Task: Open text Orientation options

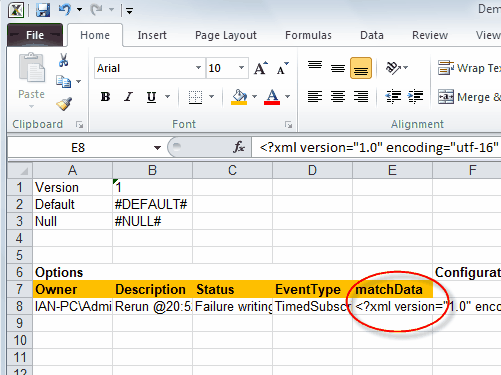Action: (396, 68)
